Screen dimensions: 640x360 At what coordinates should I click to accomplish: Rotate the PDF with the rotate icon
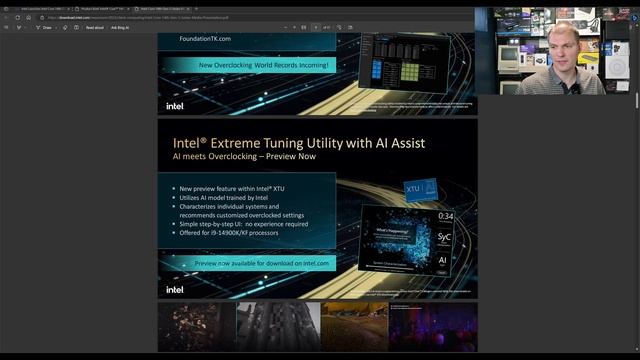(x=339, y=28)
